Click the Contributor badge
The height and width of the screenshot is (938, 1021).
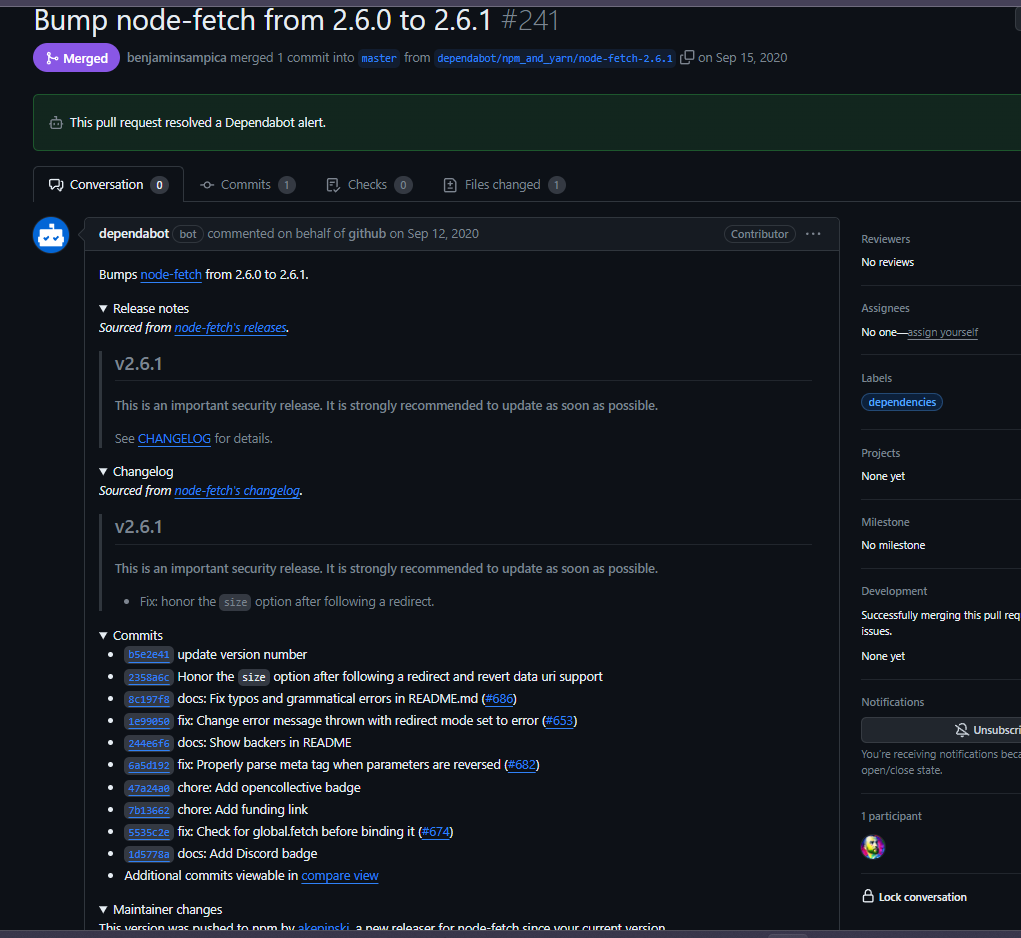[x=759, y=234]
